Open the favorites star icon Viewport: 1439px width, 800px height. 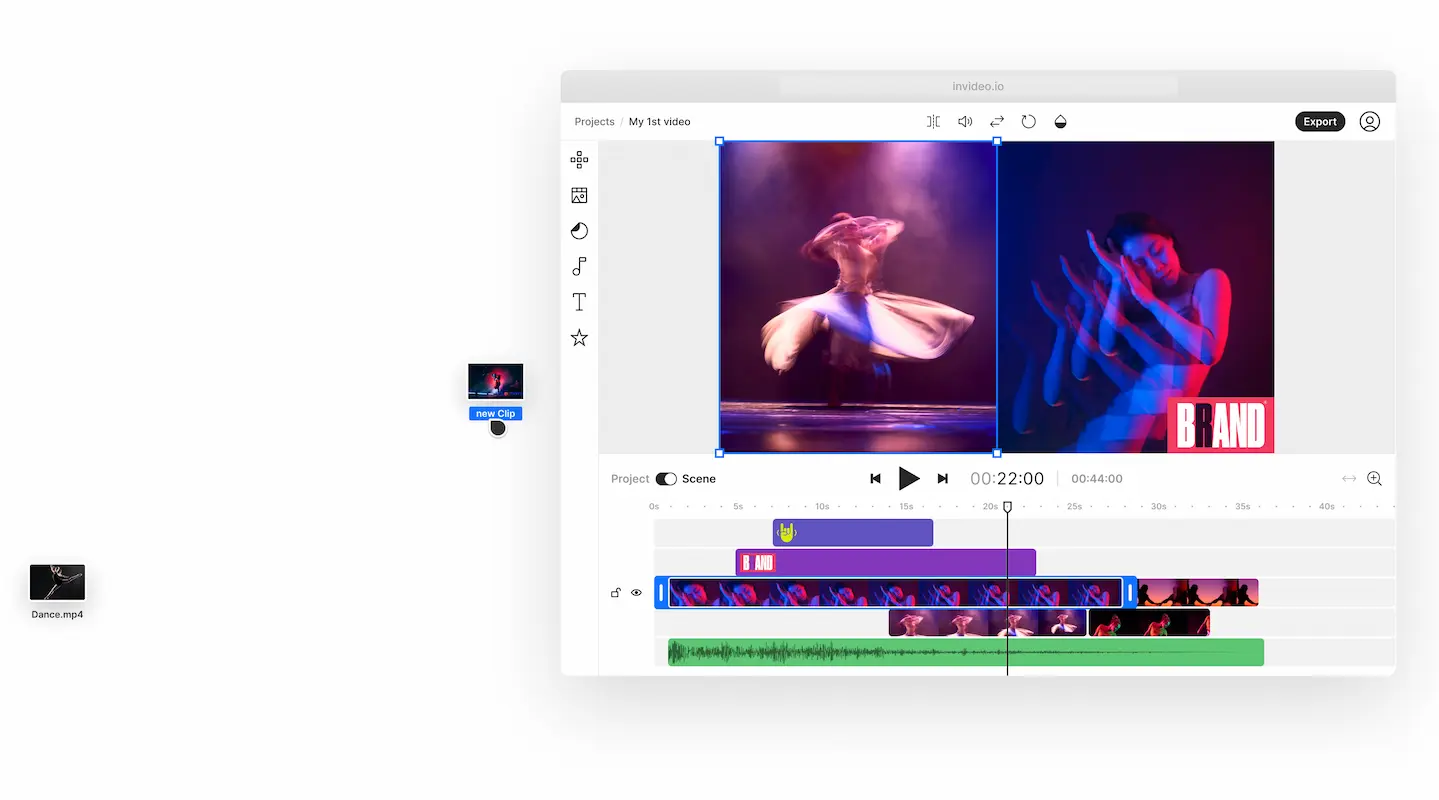click(x=579, y=338)
